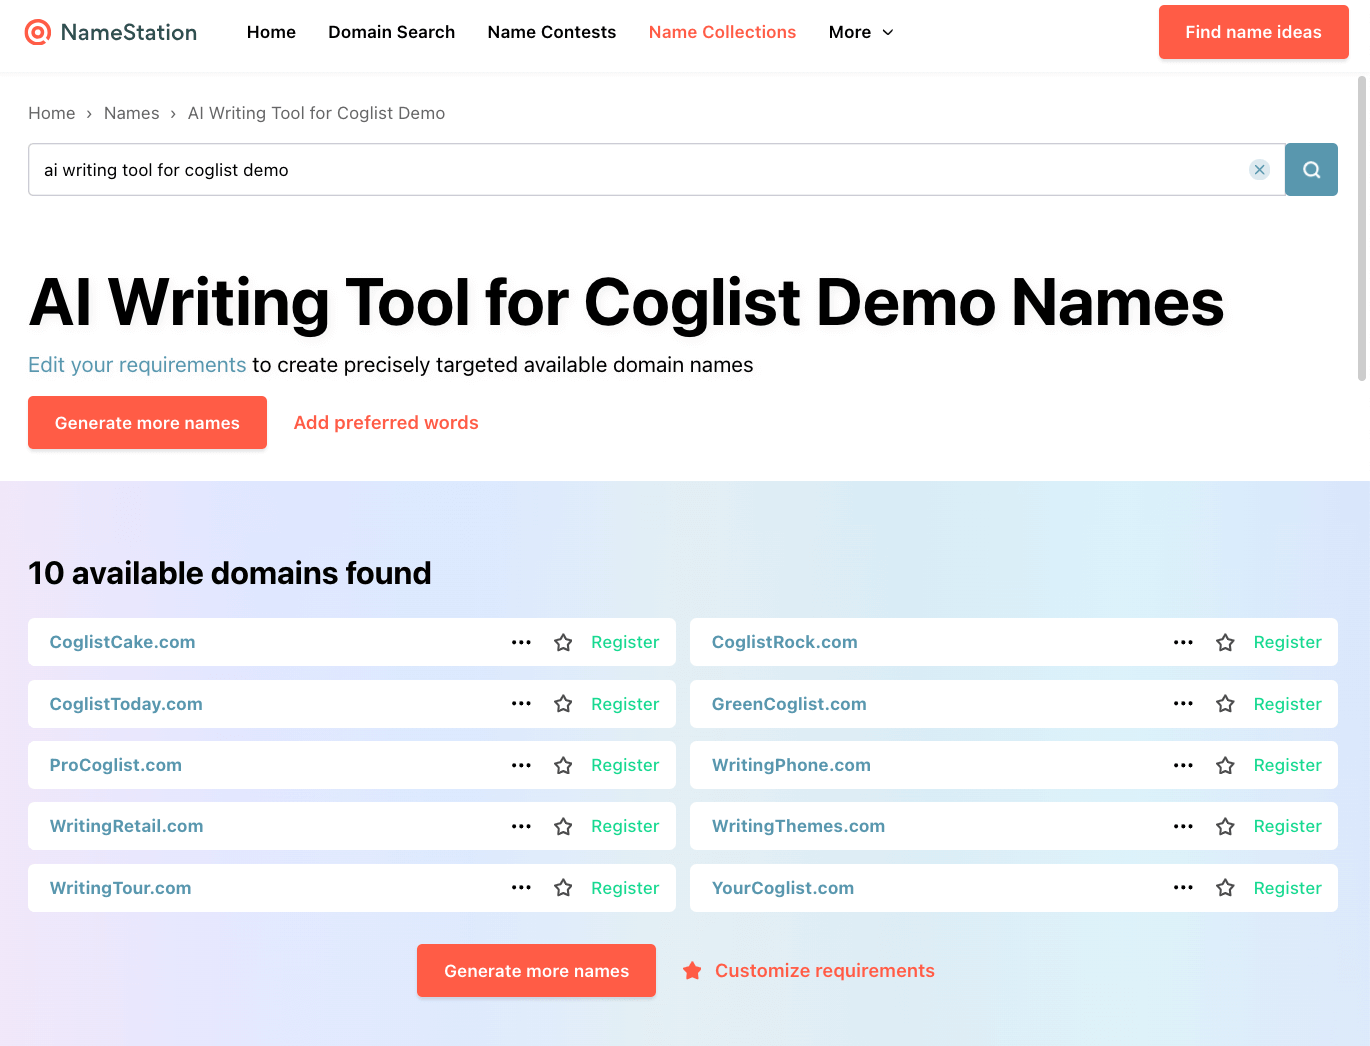Register ProCoglist.com
The width and height of the screenshot is (1370, 1046).
click(625, 765)
